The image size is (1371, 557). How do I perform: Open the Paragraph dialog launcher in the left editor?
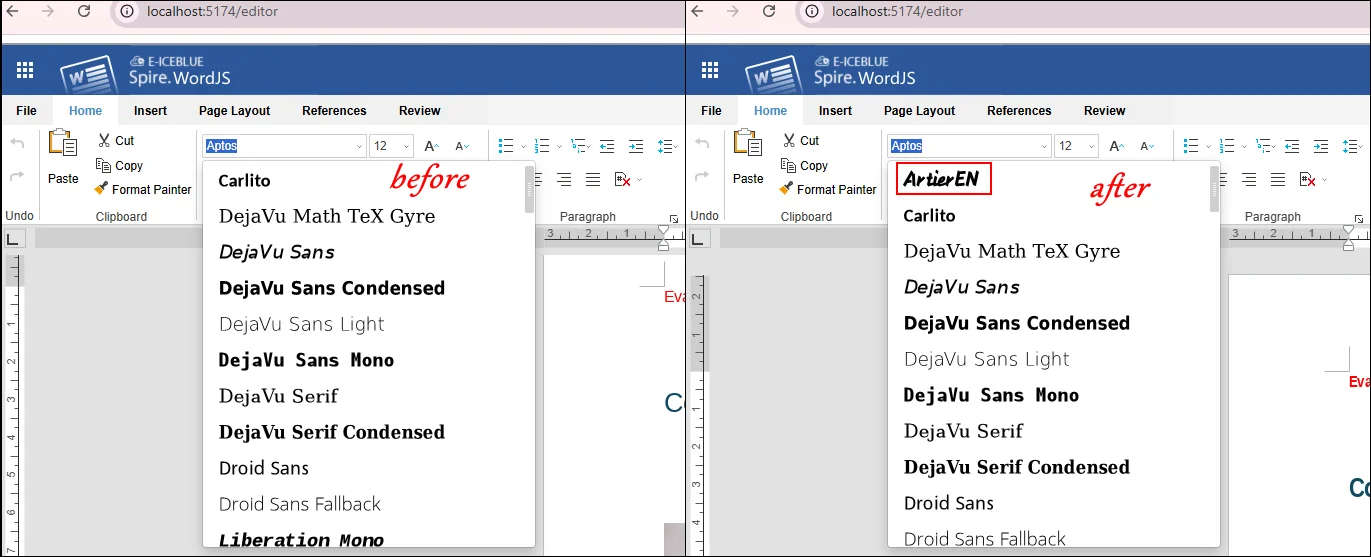coord(673,217)
